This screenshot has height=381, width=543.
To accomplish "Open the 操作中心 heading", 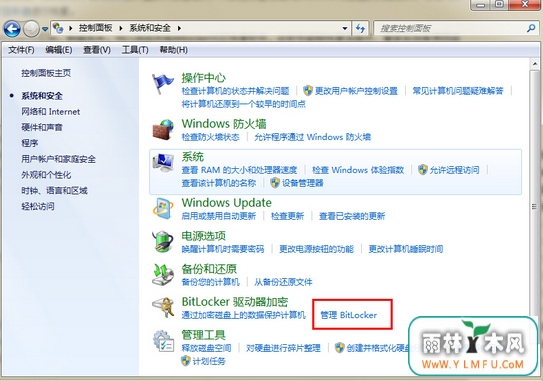I will (204, 78).
